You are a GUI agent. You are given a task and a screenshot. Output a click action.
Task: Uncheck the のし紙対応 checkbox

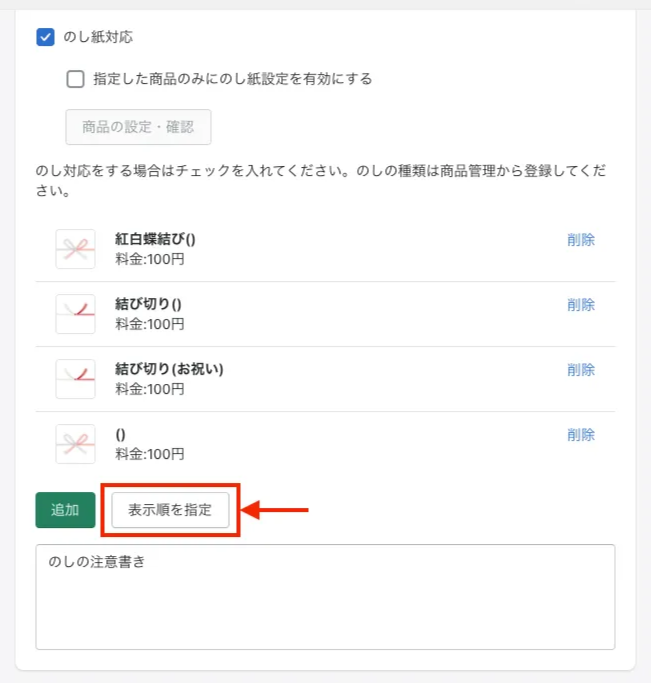45,37
